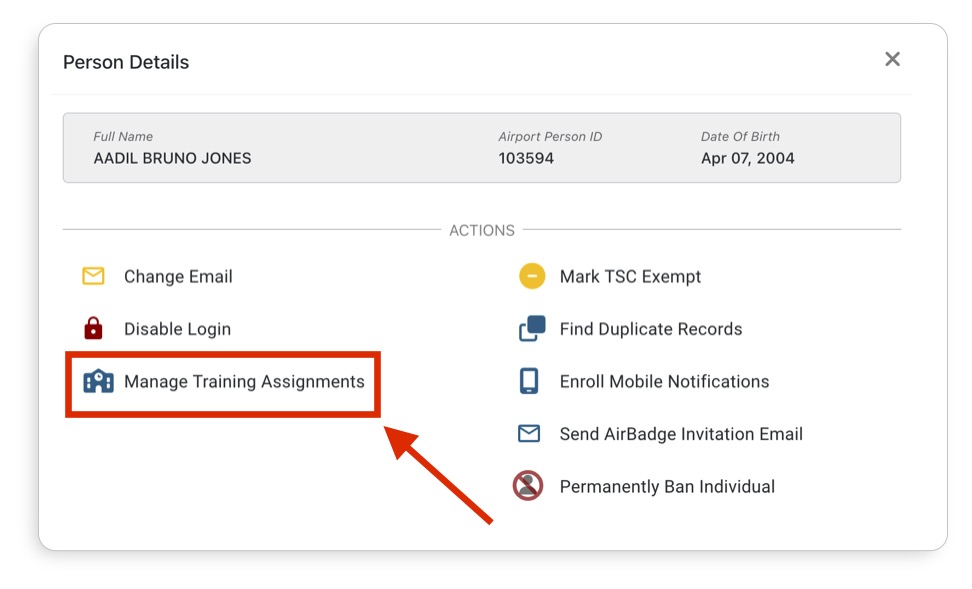Select the Disable Login text

tap(177, 329)
